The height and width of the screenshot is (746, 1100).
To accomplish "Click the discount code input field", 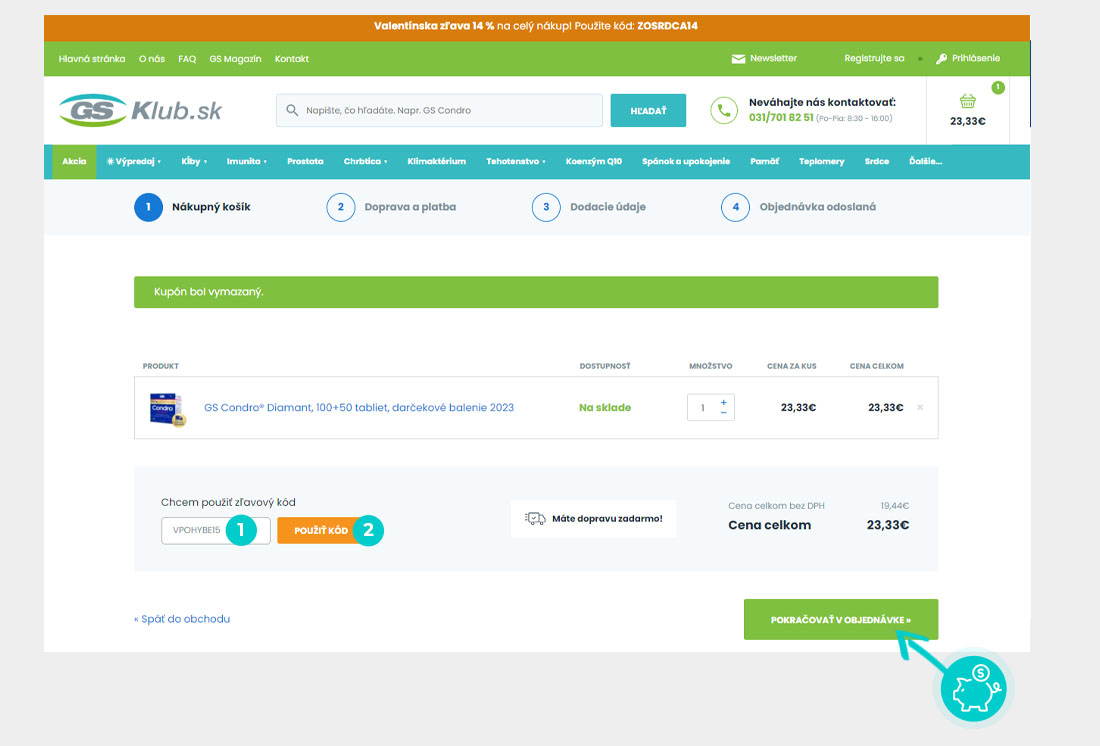I will (215, 531).
